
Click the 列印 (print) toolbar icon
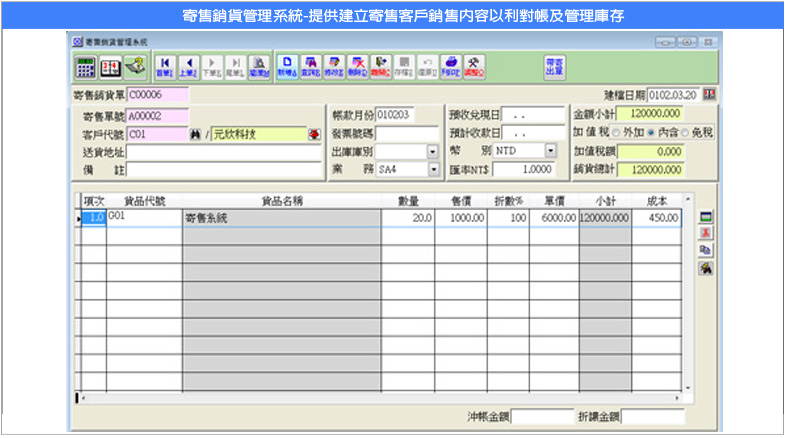tap(451, 67)
